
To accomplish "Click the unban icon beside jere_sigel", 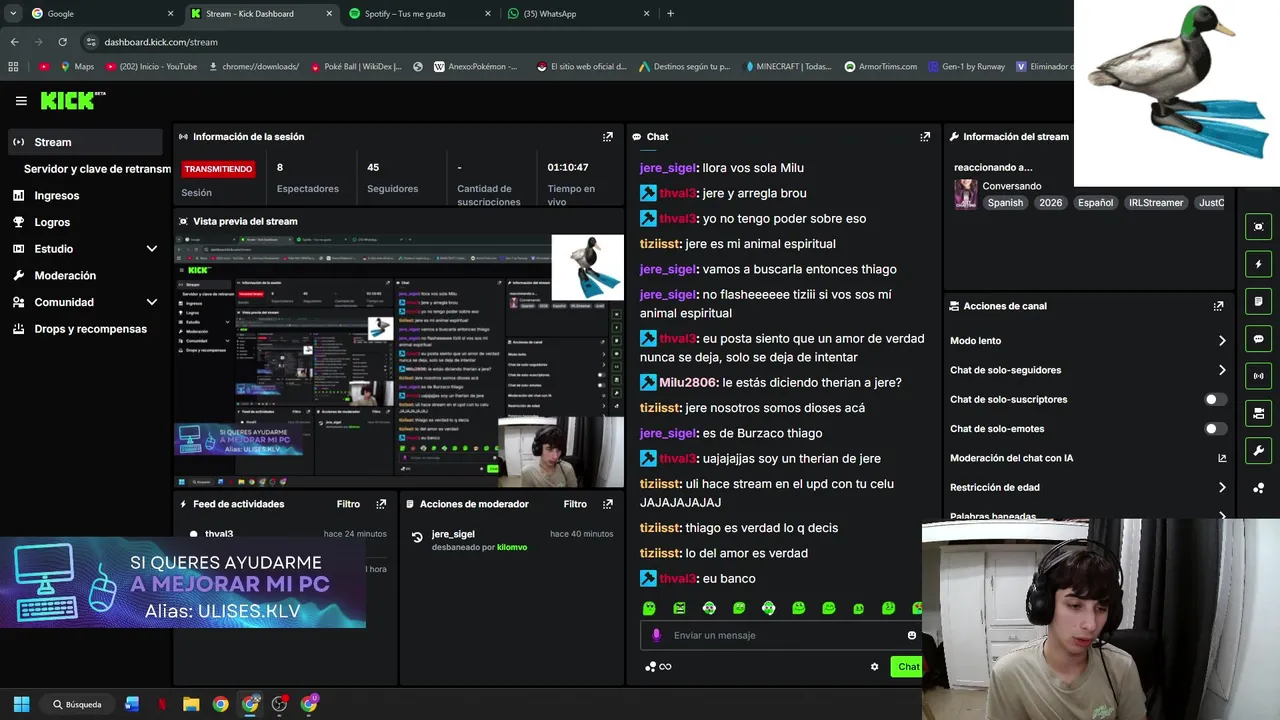I will (x=417, y=538).
